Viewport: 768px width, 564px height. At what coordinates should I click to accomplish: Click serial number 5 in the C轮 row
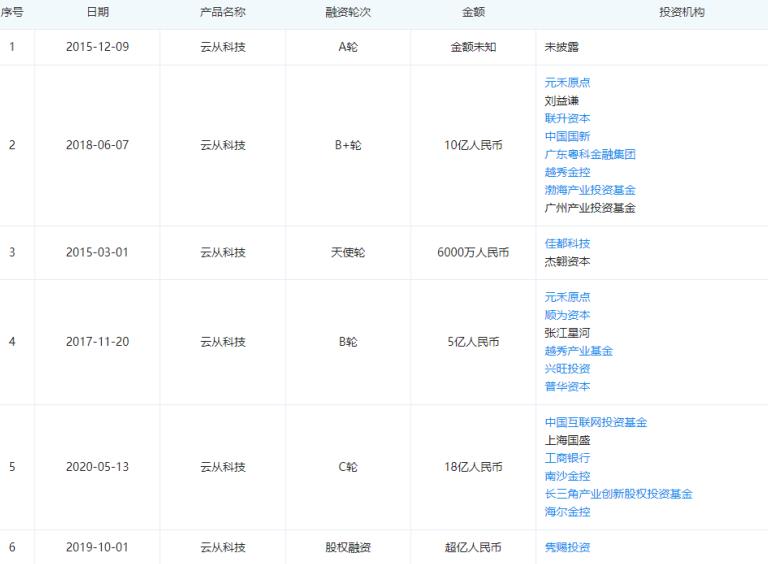tap(12, 467)
